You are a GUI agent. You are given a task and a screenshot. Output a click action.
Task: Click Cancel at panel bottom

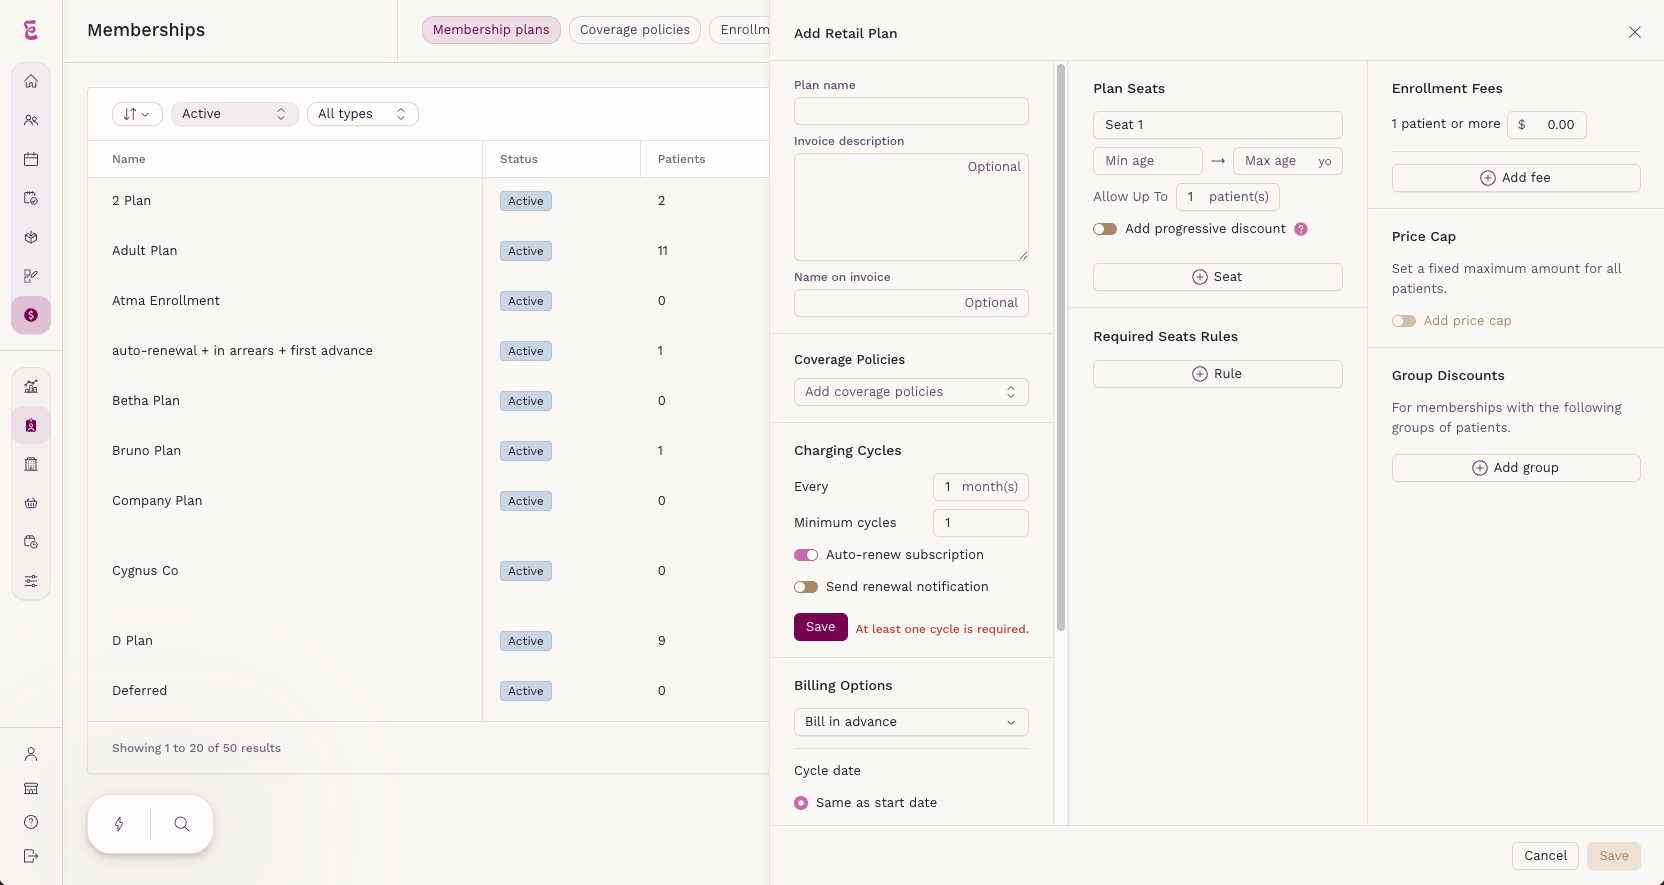1546,856
